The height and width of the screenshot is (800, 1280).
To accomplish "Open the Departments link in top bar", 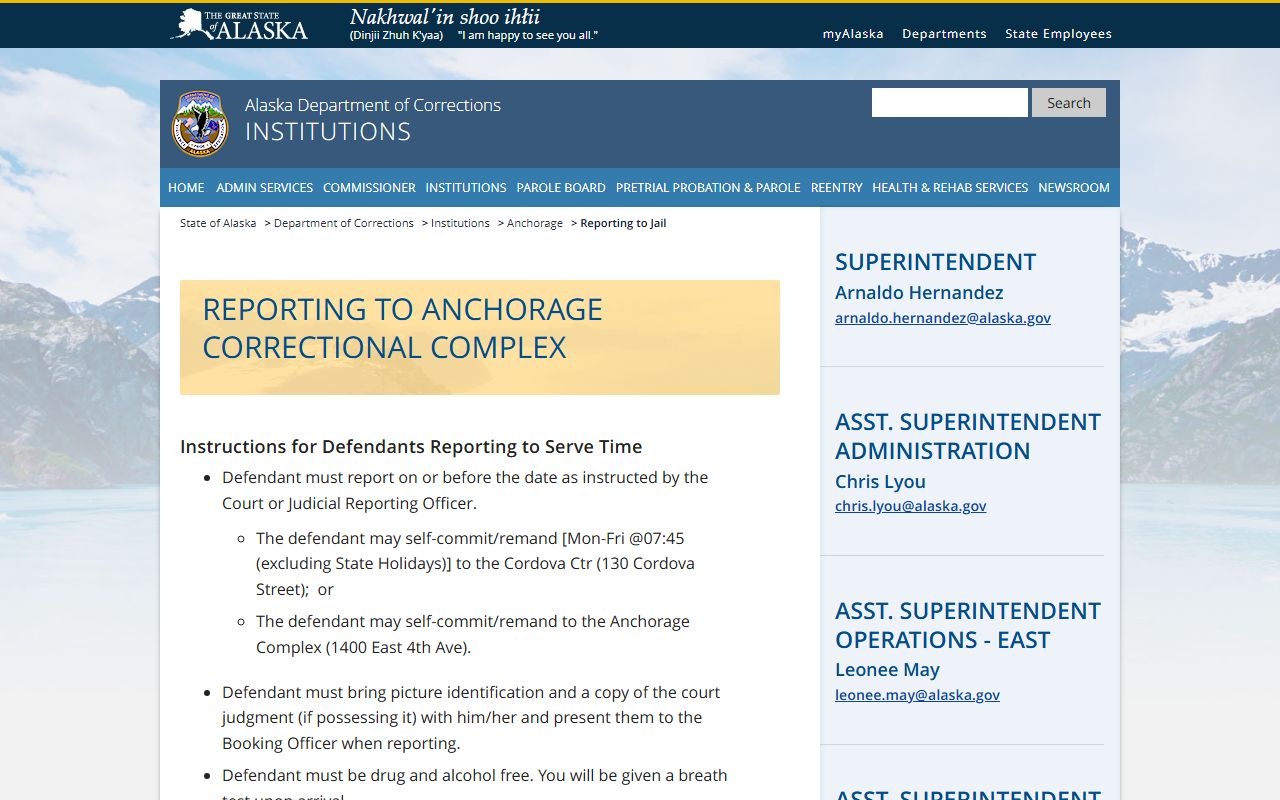I will pyautogui.click(x=944, y=34).
